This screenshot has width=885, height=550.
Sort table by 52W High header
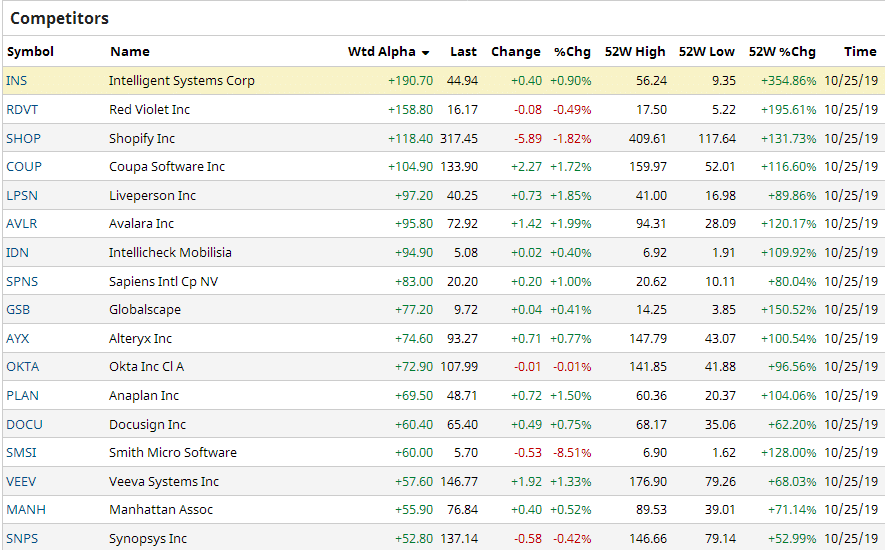tap(635, 52)
